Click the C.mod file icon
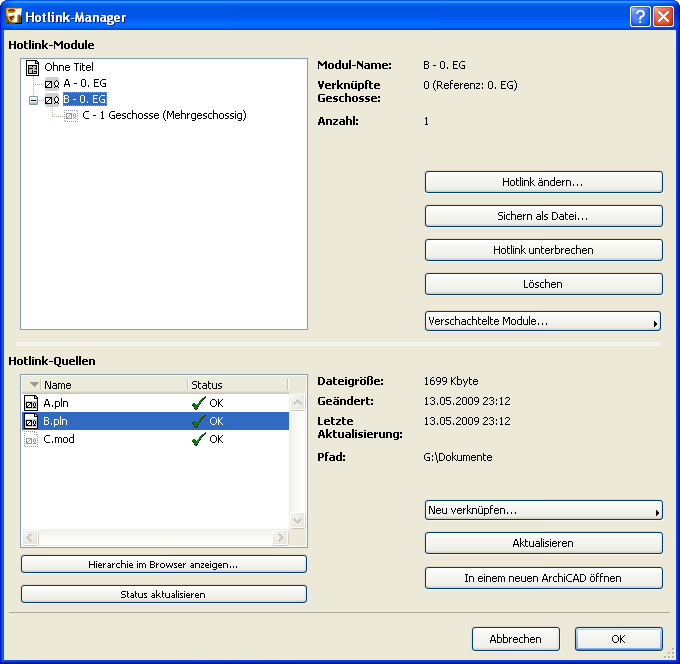Screen dimensions: 680x664 [31, 439]
